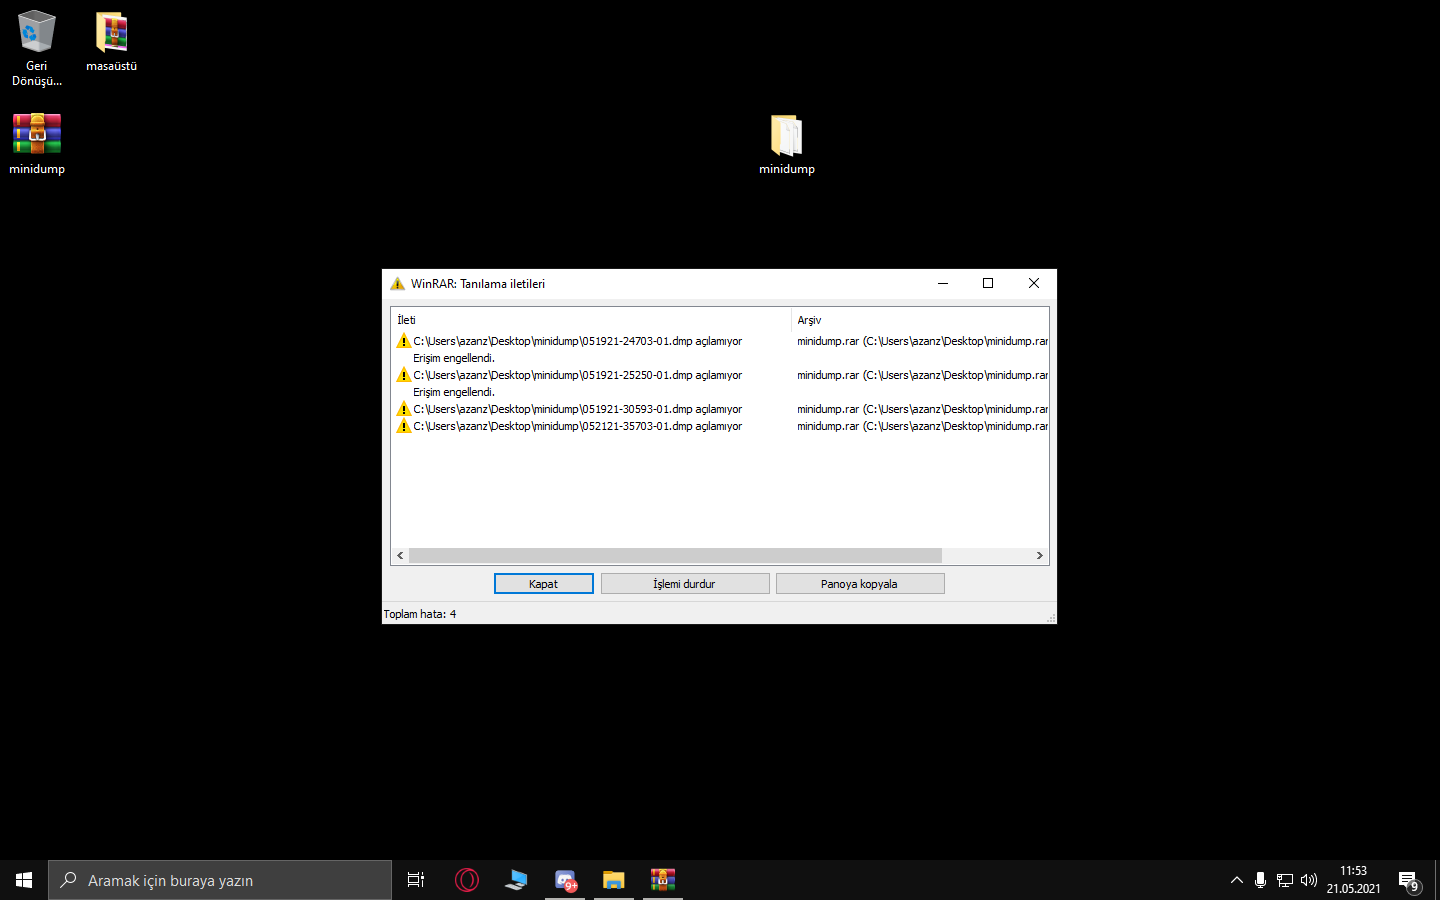The height and width of the screenshot is (900, 1440).
Task: Click Arşiv cell for 052121-35703-01.dmp row
Action: pos(922,426)
